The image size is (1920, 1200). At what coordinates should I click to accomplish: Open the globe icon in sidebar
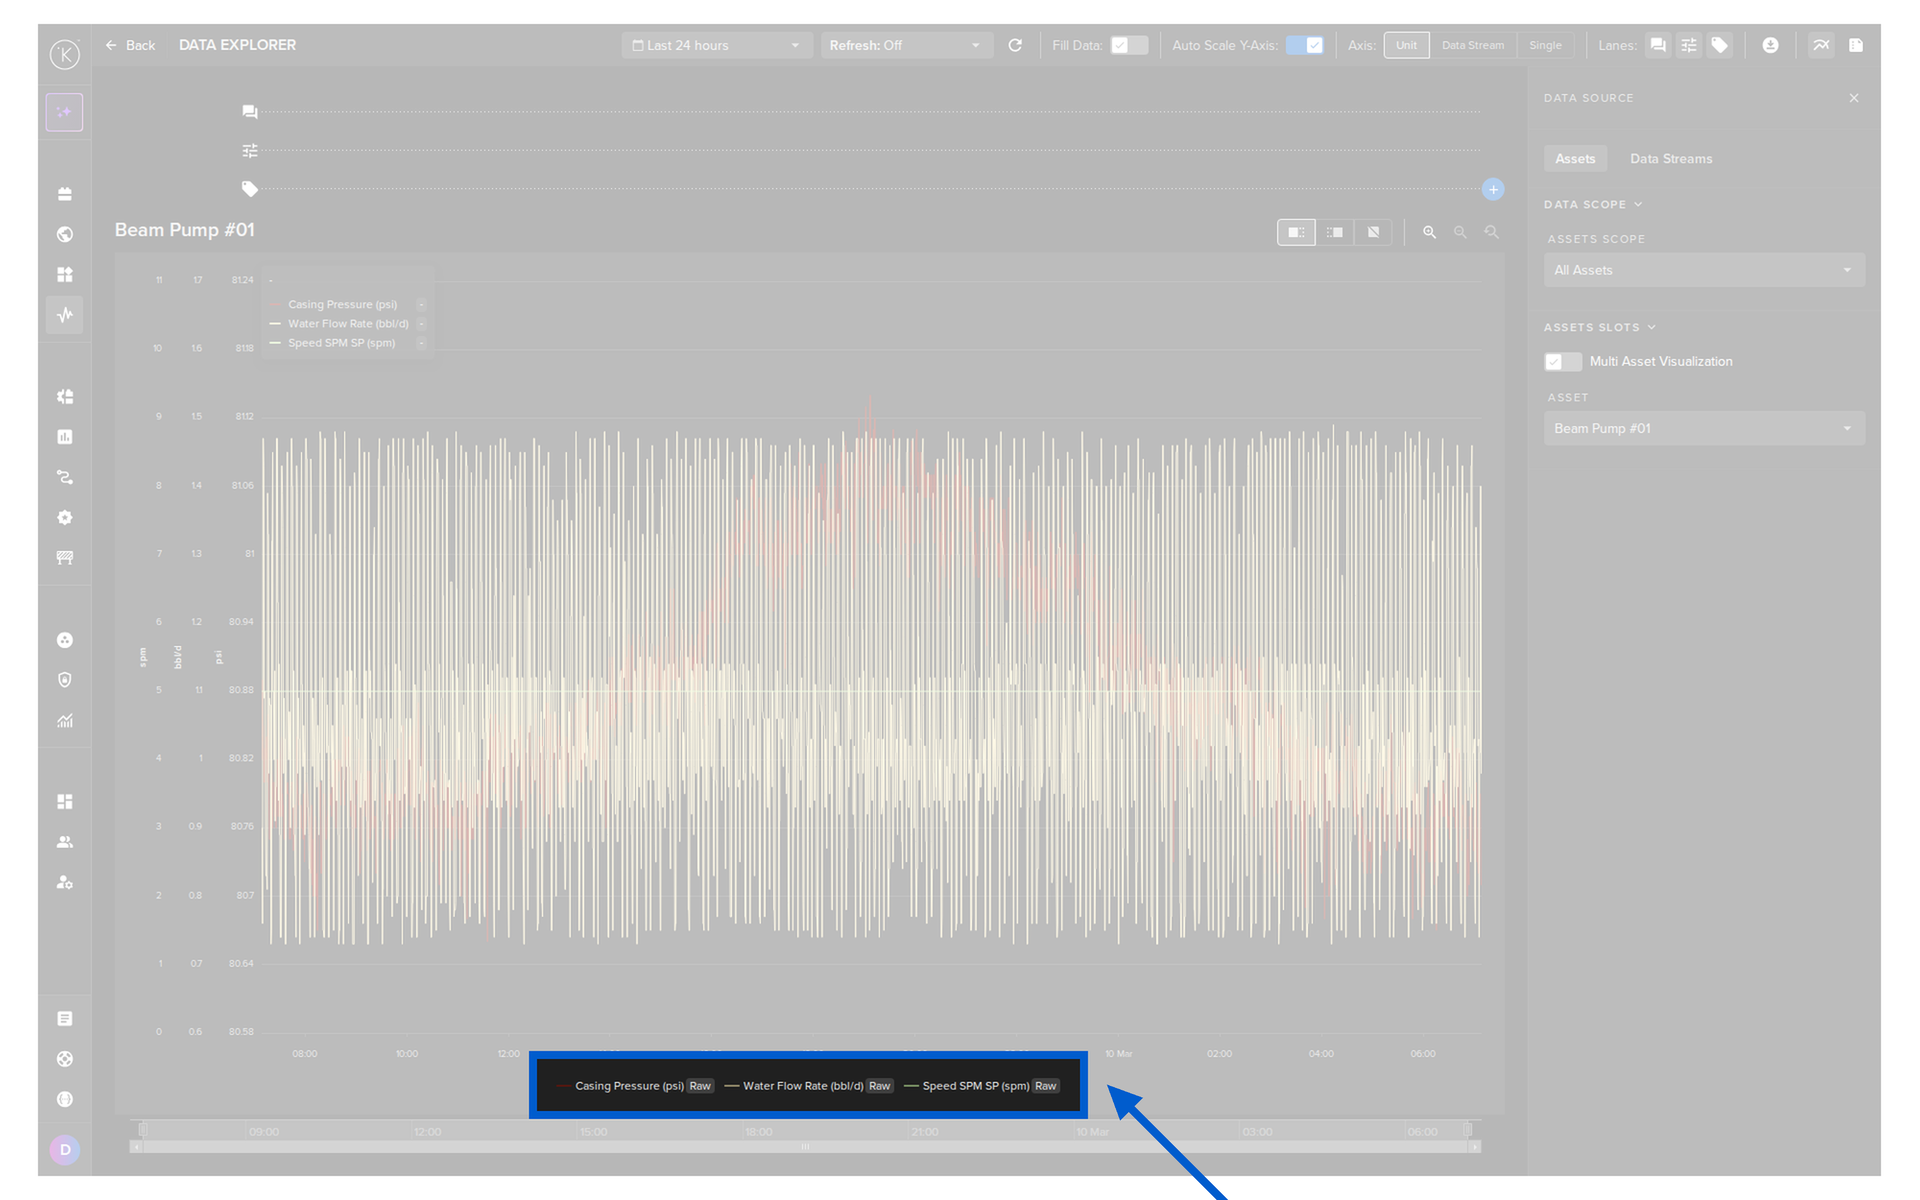(65, 234)
